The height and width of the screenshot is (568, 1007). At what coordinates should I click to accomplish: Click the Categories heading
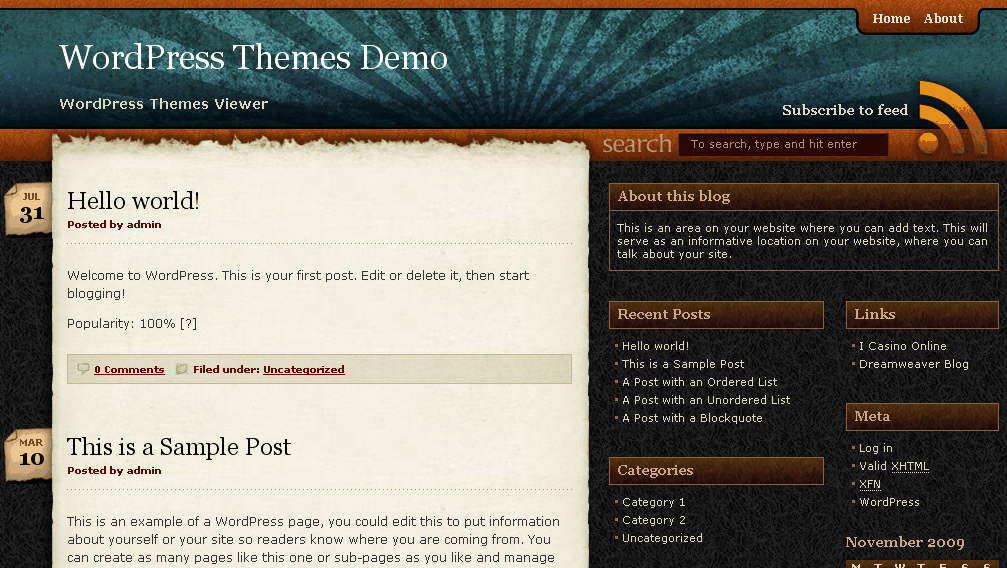click(655, 470)
